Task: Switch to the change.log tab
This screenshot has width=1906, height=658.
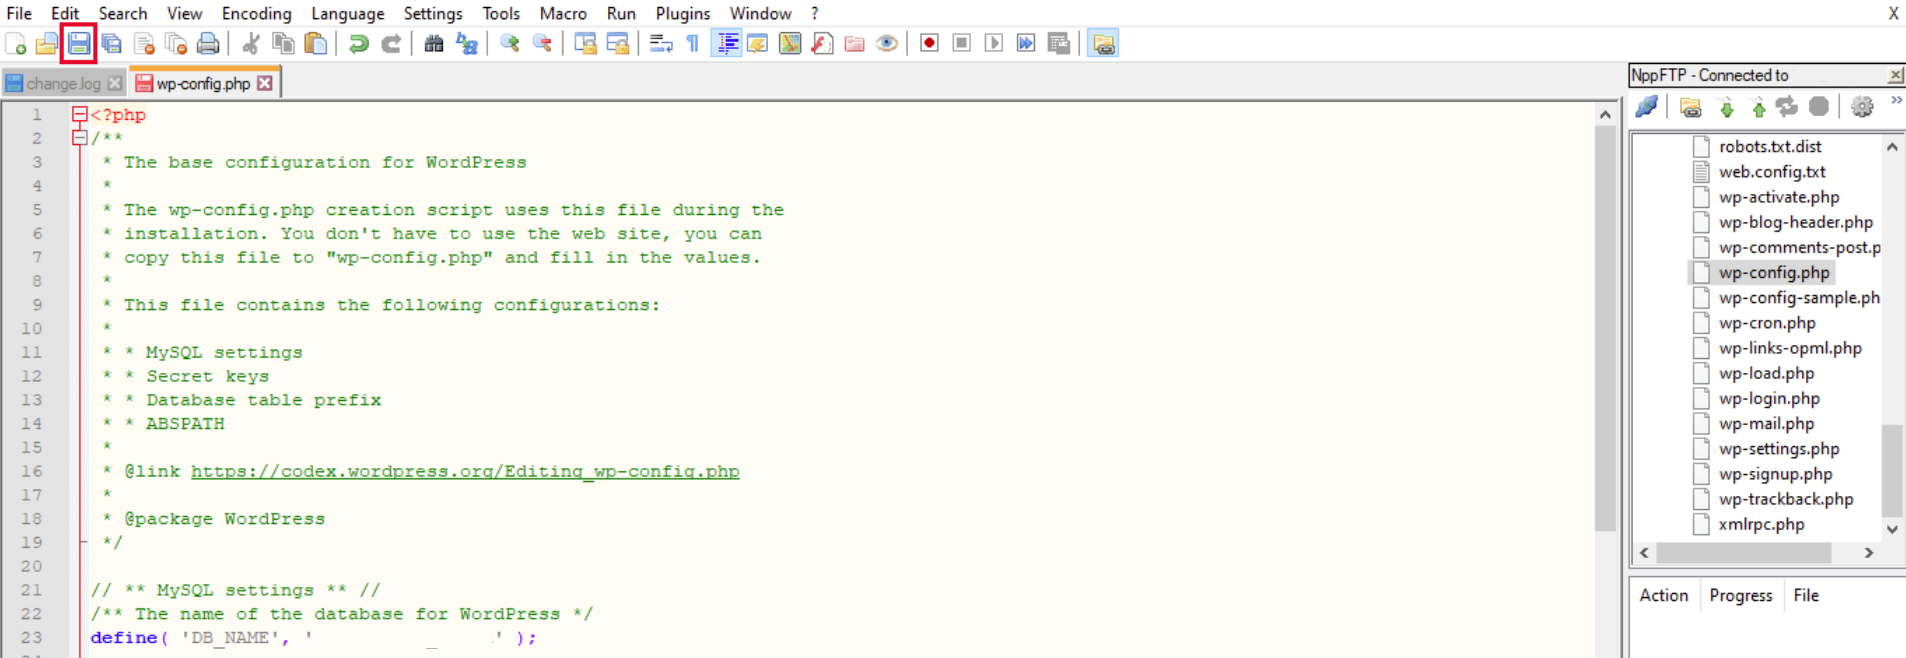Action: tap(63, 84)
